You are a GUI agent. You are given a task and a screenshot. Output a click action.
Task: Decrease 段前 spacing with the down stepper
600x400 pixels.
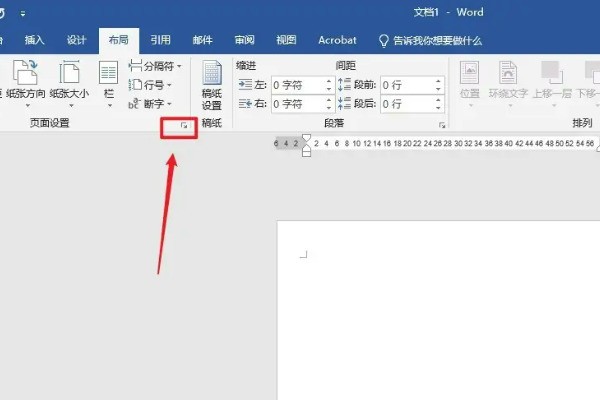pyautogui.click(x=438, y=89)
